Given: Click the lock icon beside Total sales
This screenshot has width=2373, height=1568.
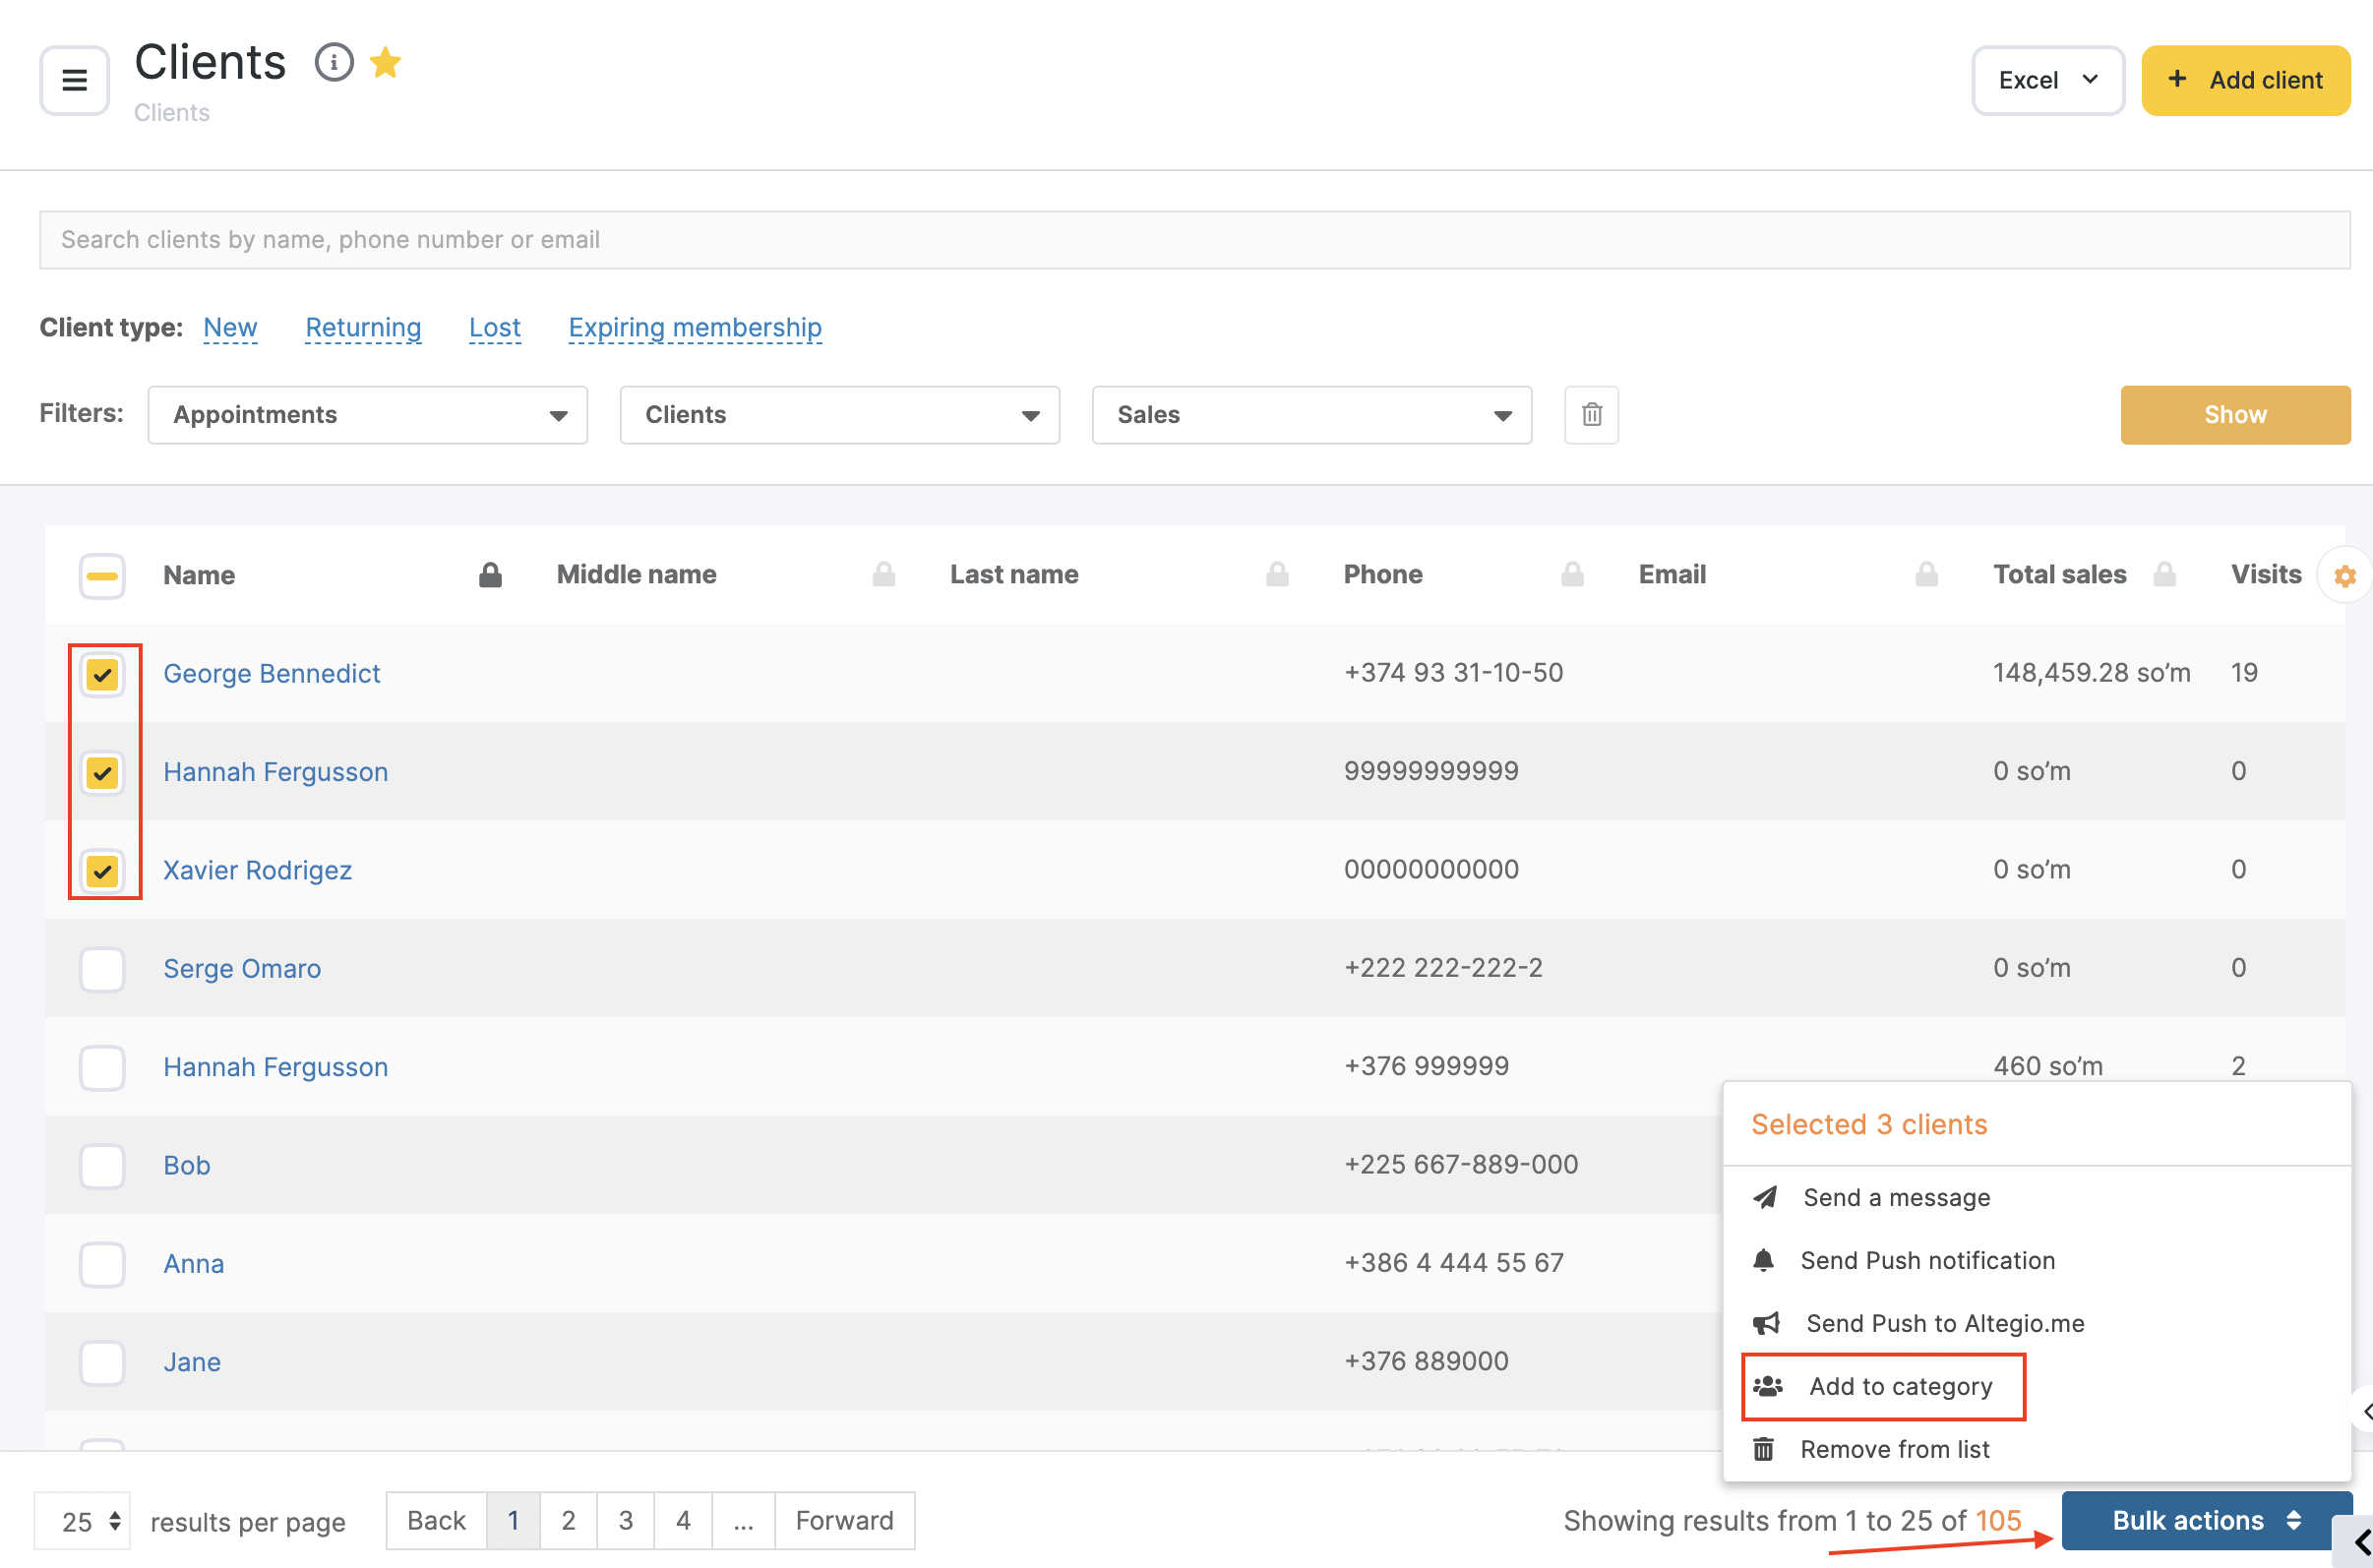Looking at the screenshot, I should pos(2165,575).
